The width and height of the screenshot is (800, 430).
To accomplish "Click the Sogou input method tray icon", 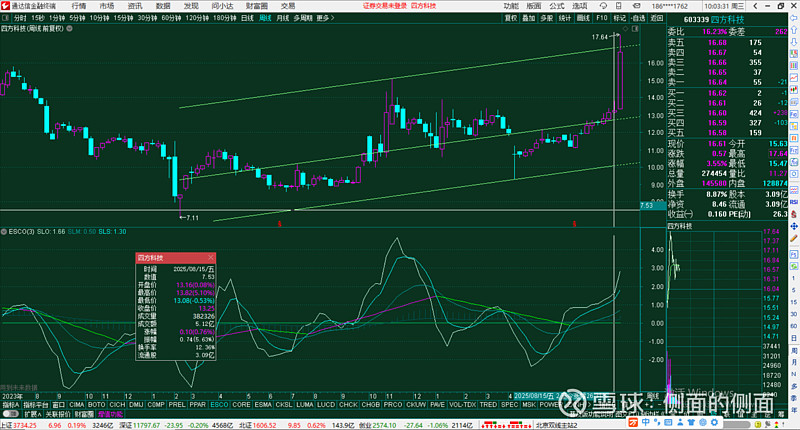I will click(x=633, y=422).
